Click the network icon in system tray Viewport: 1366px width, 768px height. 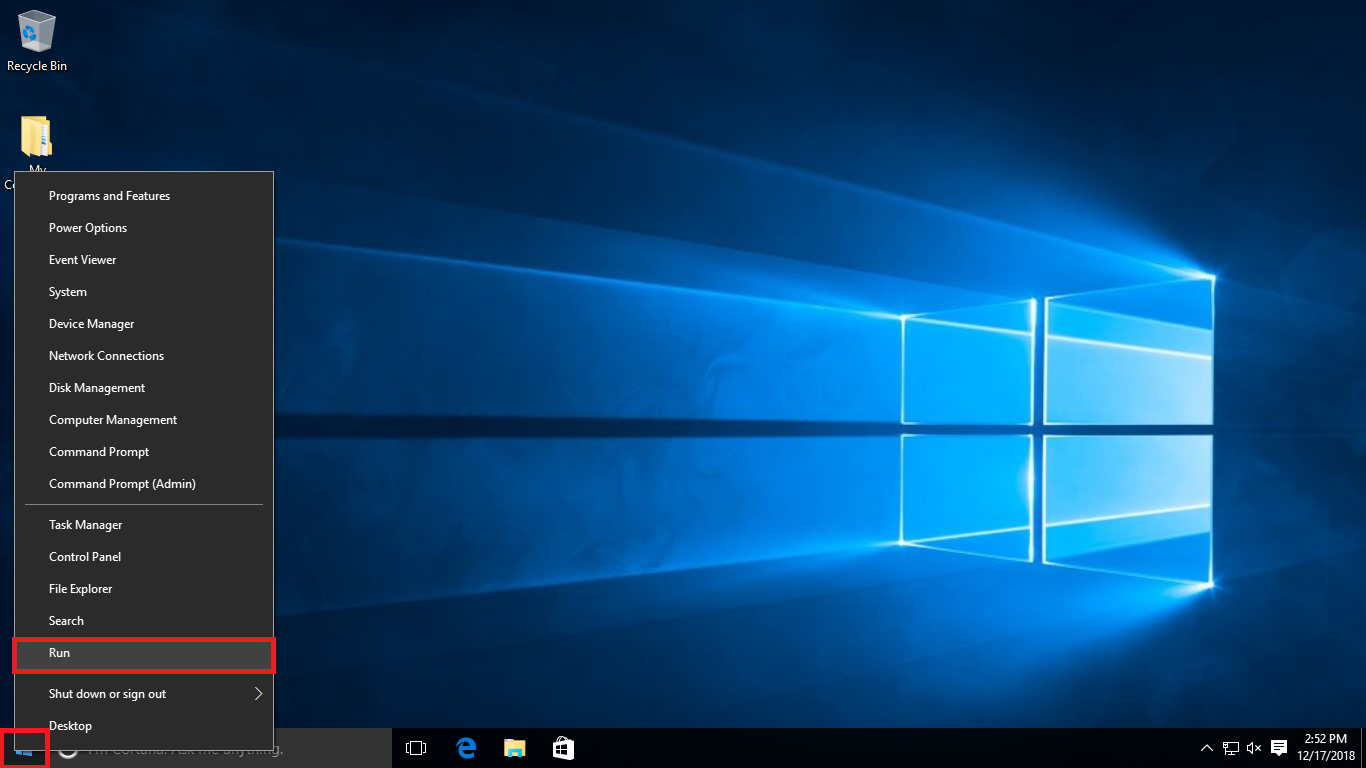[1231, 748]
